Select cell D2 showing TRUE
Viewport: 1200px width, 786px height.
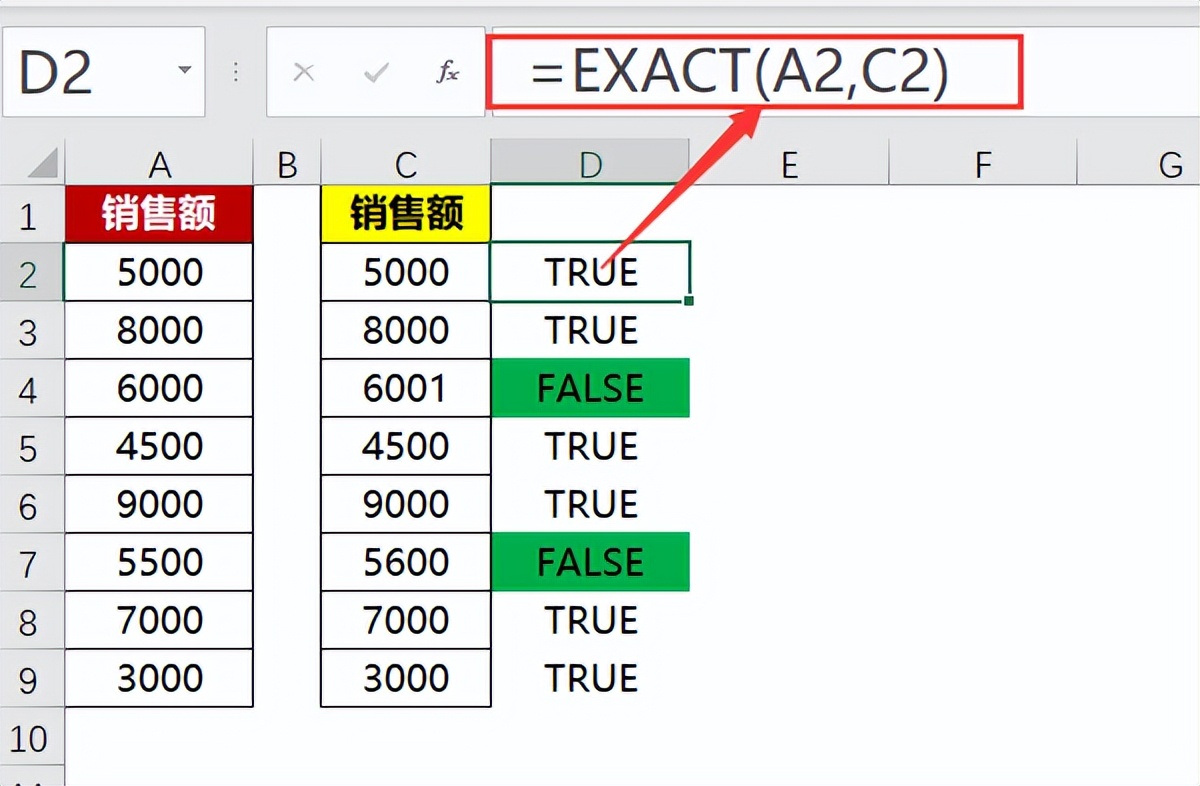click(590, 271)
